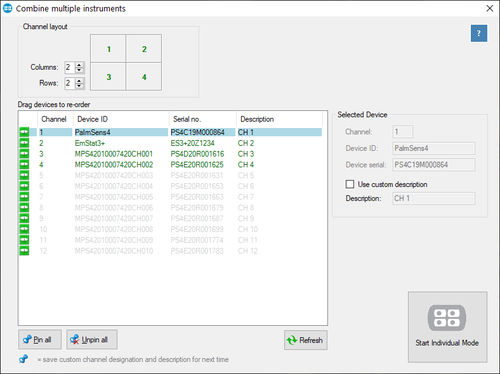Click the Unpin all button
Viewport: 500px width, 374px height.
click(x=92, y=340)
